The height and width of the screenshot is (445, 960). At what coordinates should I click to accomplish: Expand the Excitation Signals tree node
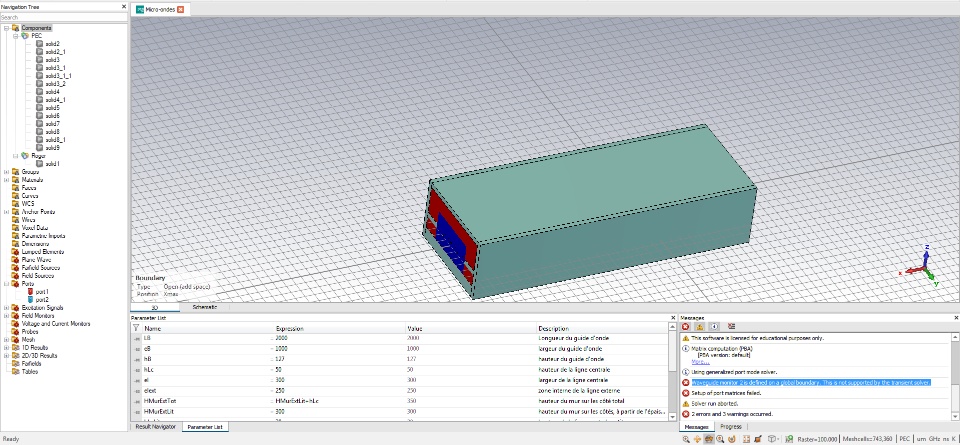point(6,307)
